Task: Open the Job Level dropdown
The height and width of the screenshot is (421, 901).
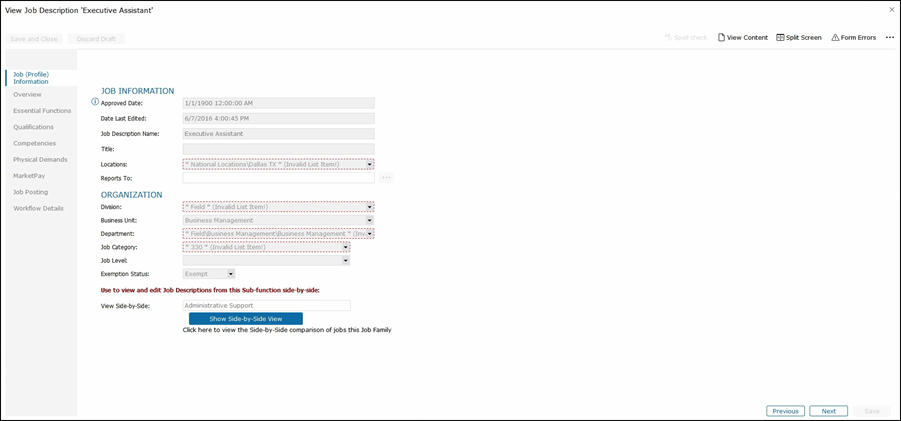Action: tap(346, 260)
